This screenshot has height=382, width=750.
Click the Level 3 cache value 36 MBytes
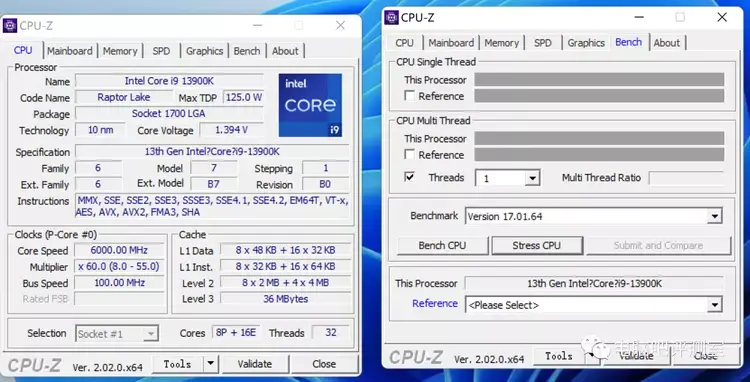pyautogui.click(x=286, y=299)
